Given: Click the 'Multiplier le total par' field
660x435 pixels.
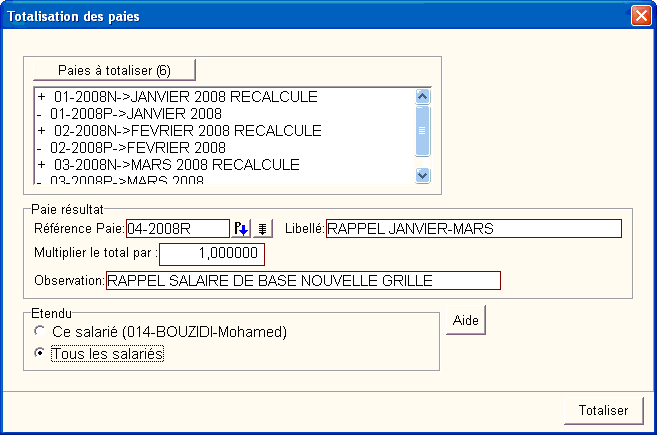Looking at the screenshot, I should 211,254.
